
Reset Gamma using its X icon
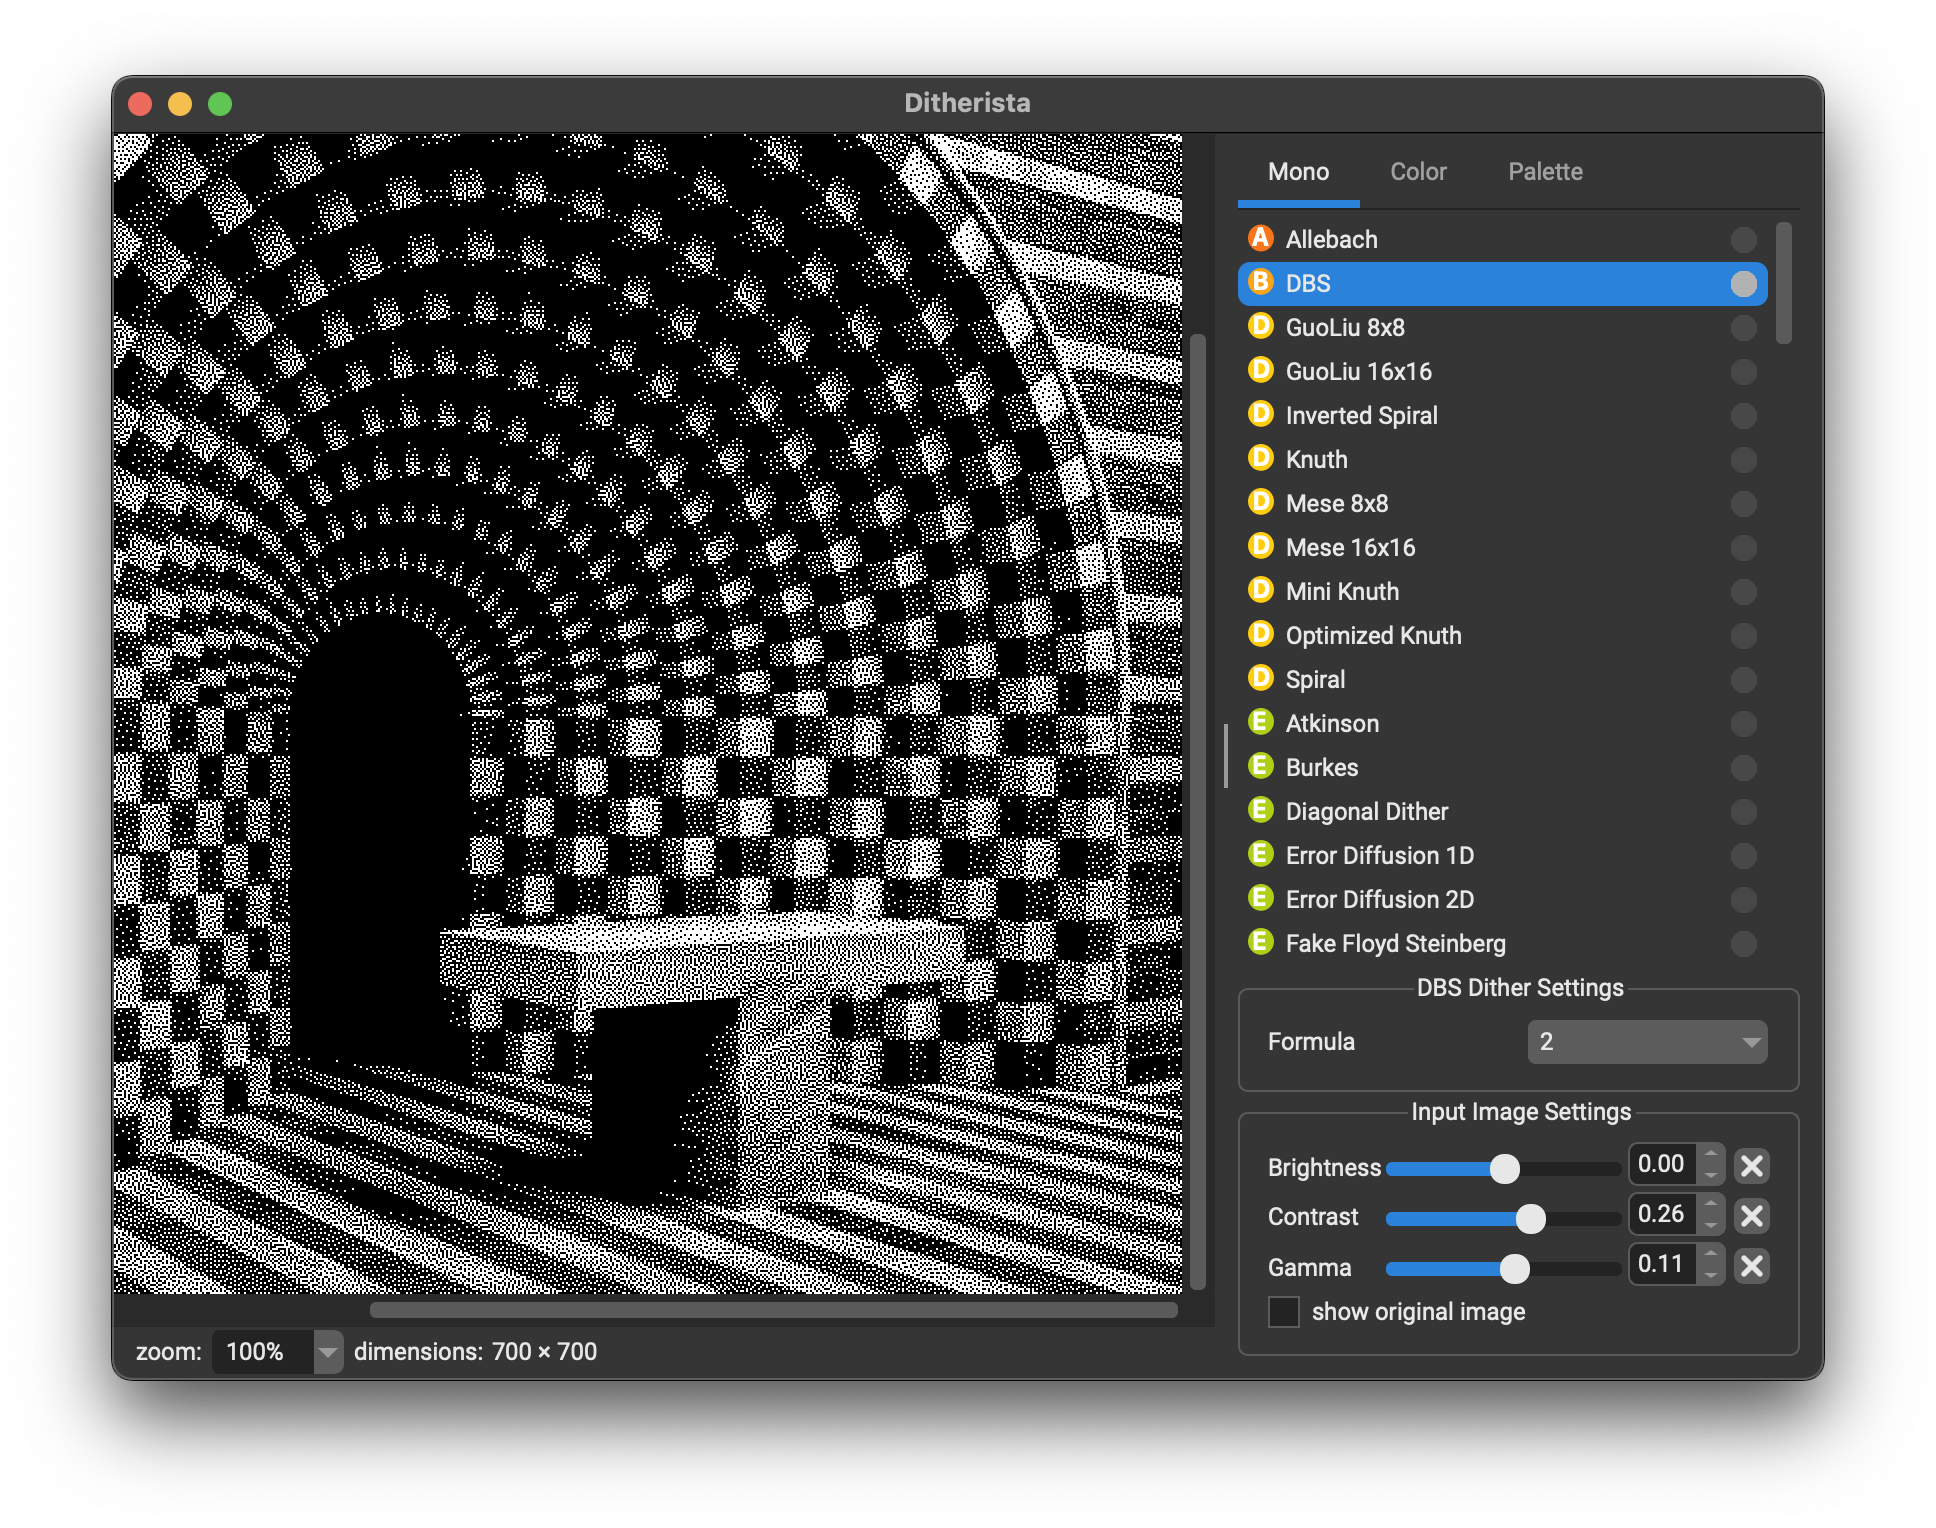coord(1751,1266)
